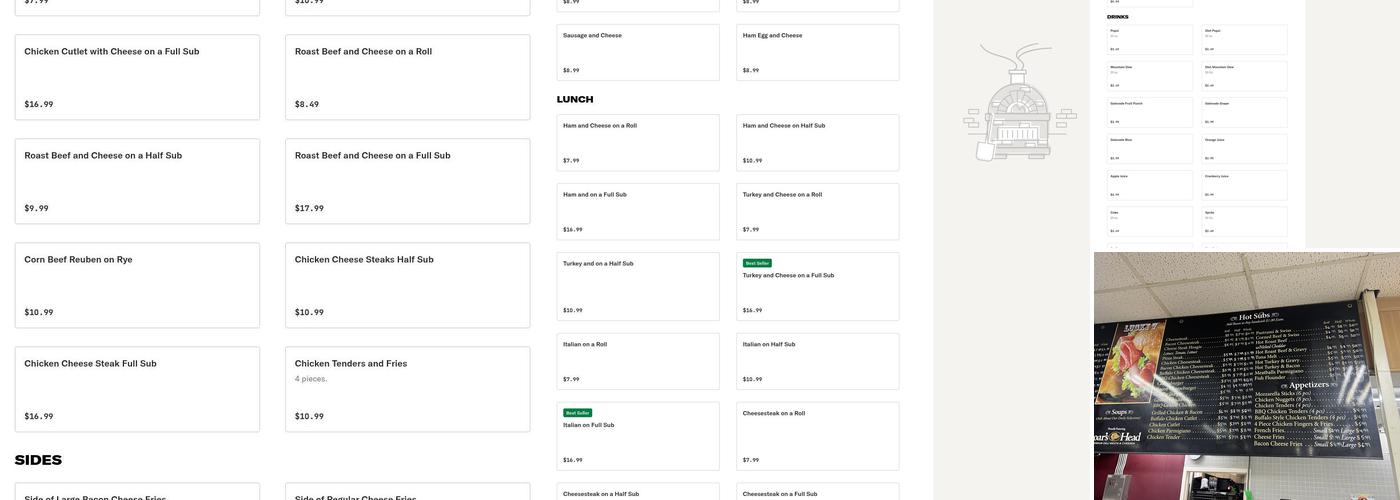This screenshot has width=1400, height=500.
Task: Open Chicken Tenders and Fries card
Action: click(x=407, y=389)
